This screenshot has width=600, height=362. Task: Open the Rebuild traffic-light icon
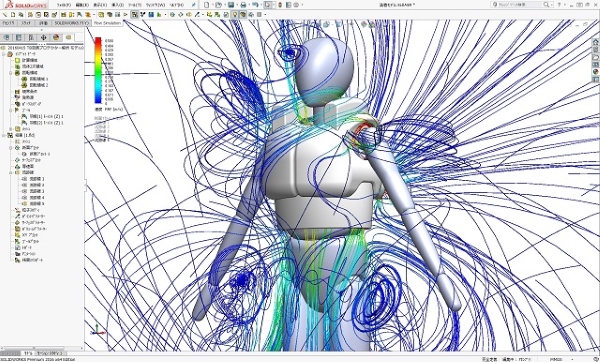(x=280, y=5)
